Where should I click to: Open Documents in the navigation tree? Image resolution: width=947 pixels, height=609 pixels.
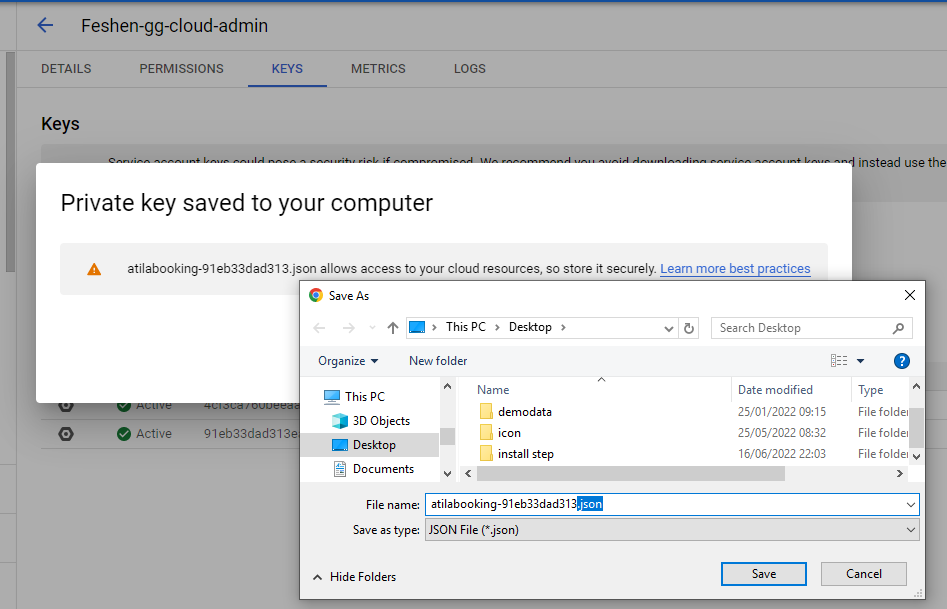pyautogui.click(x=383, y=469)
